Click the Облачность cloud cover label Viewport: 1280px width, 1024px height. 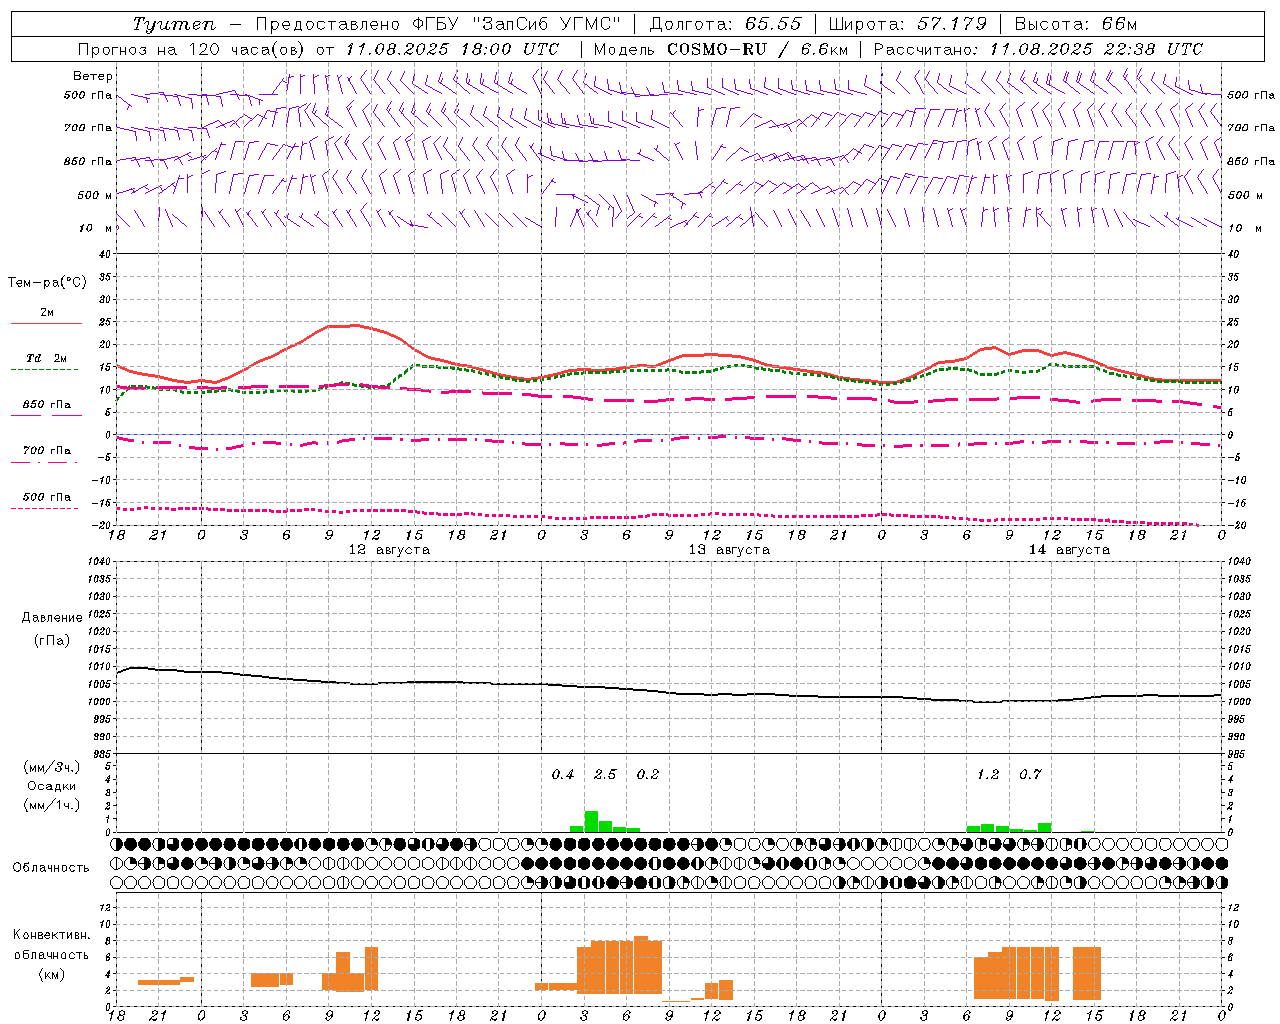[51, 867]
